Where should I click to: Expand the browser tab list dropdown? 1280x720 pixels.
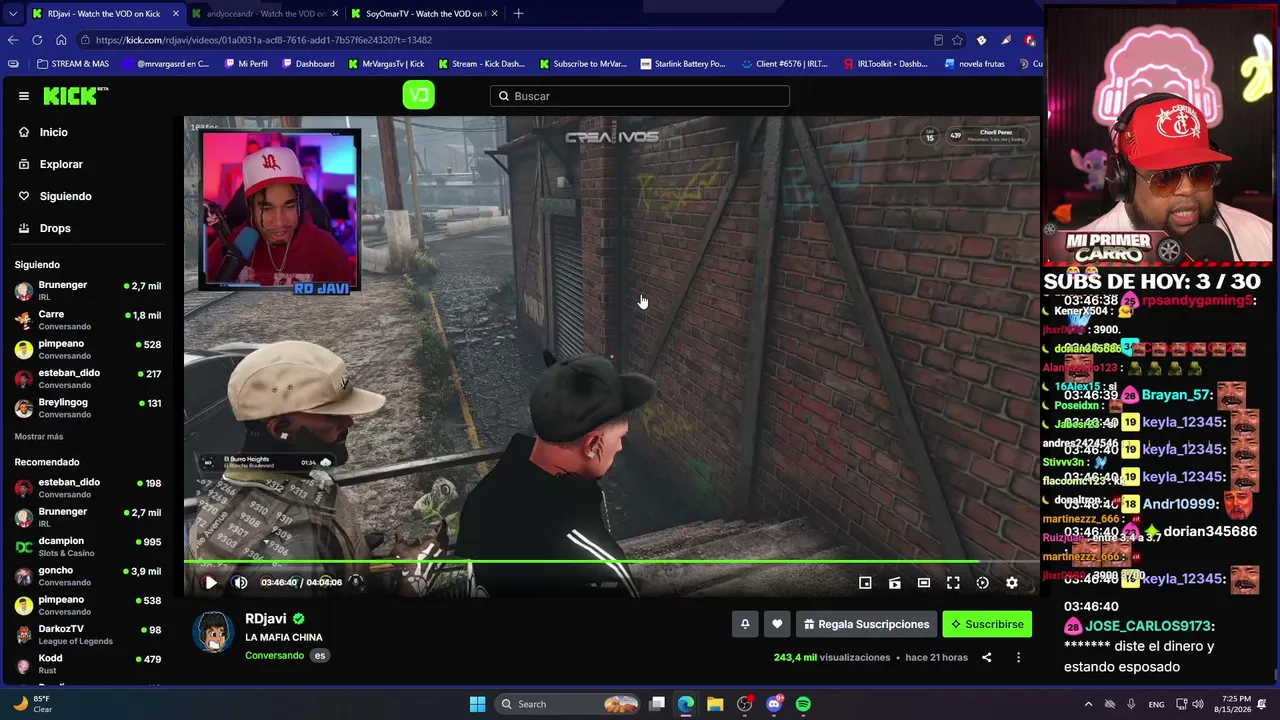point(12,14)
